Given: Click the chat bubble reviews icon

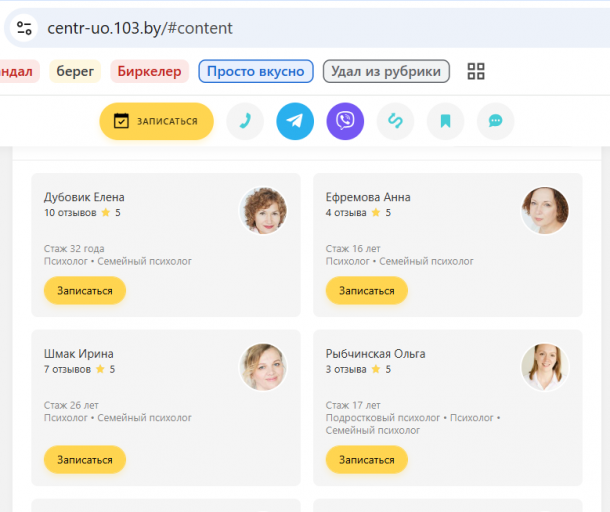Looking at the screenshot, I should click(496, 121).
